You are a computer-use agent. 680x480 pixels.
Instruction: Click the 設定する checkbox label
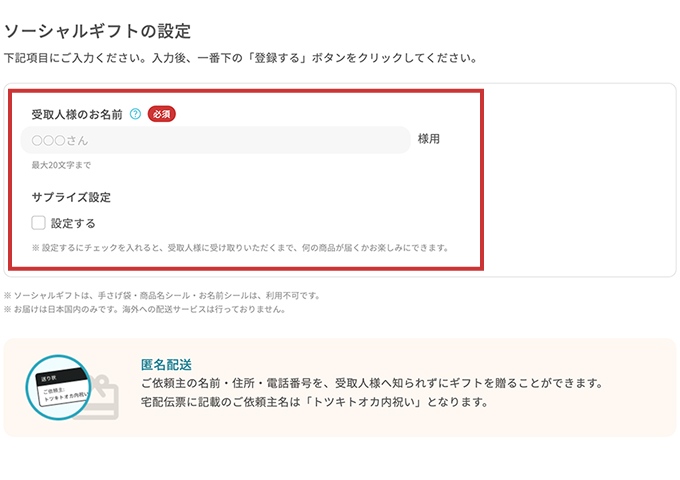pos(73,223)
